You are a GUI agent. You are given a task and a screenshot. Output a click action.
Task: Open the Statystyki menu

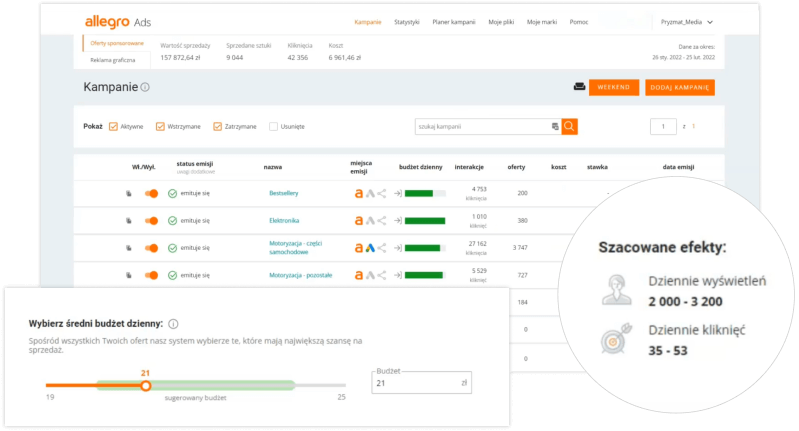point(407,22)
